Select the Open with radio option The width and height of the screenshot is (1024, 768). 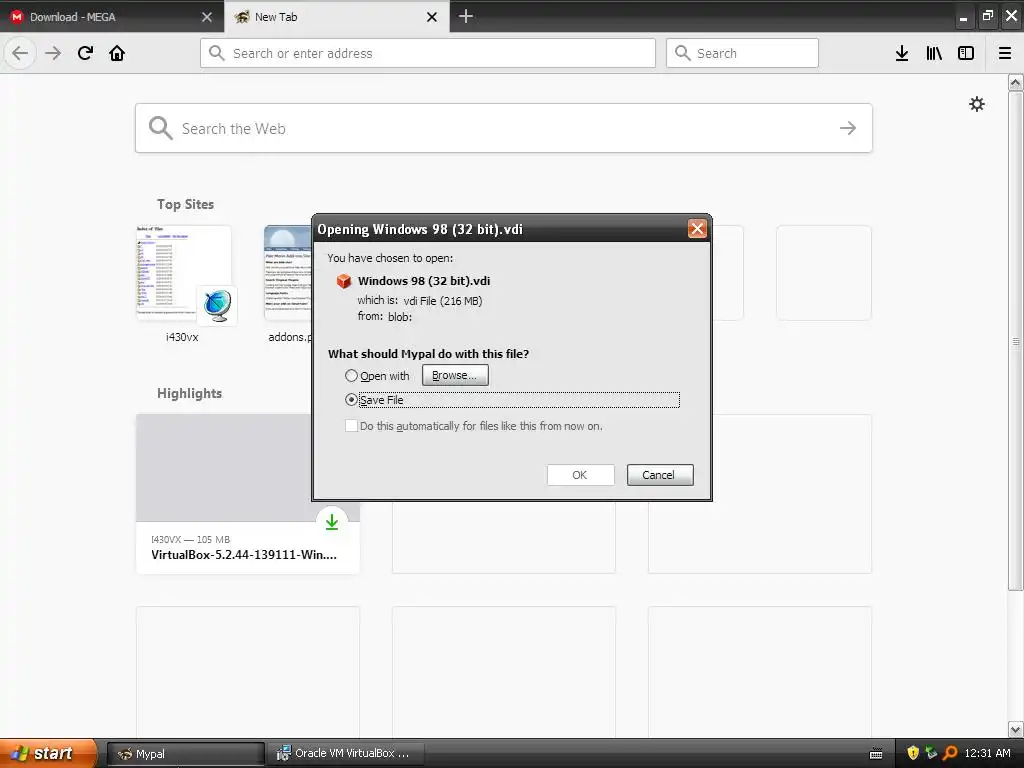click(351, 376)
